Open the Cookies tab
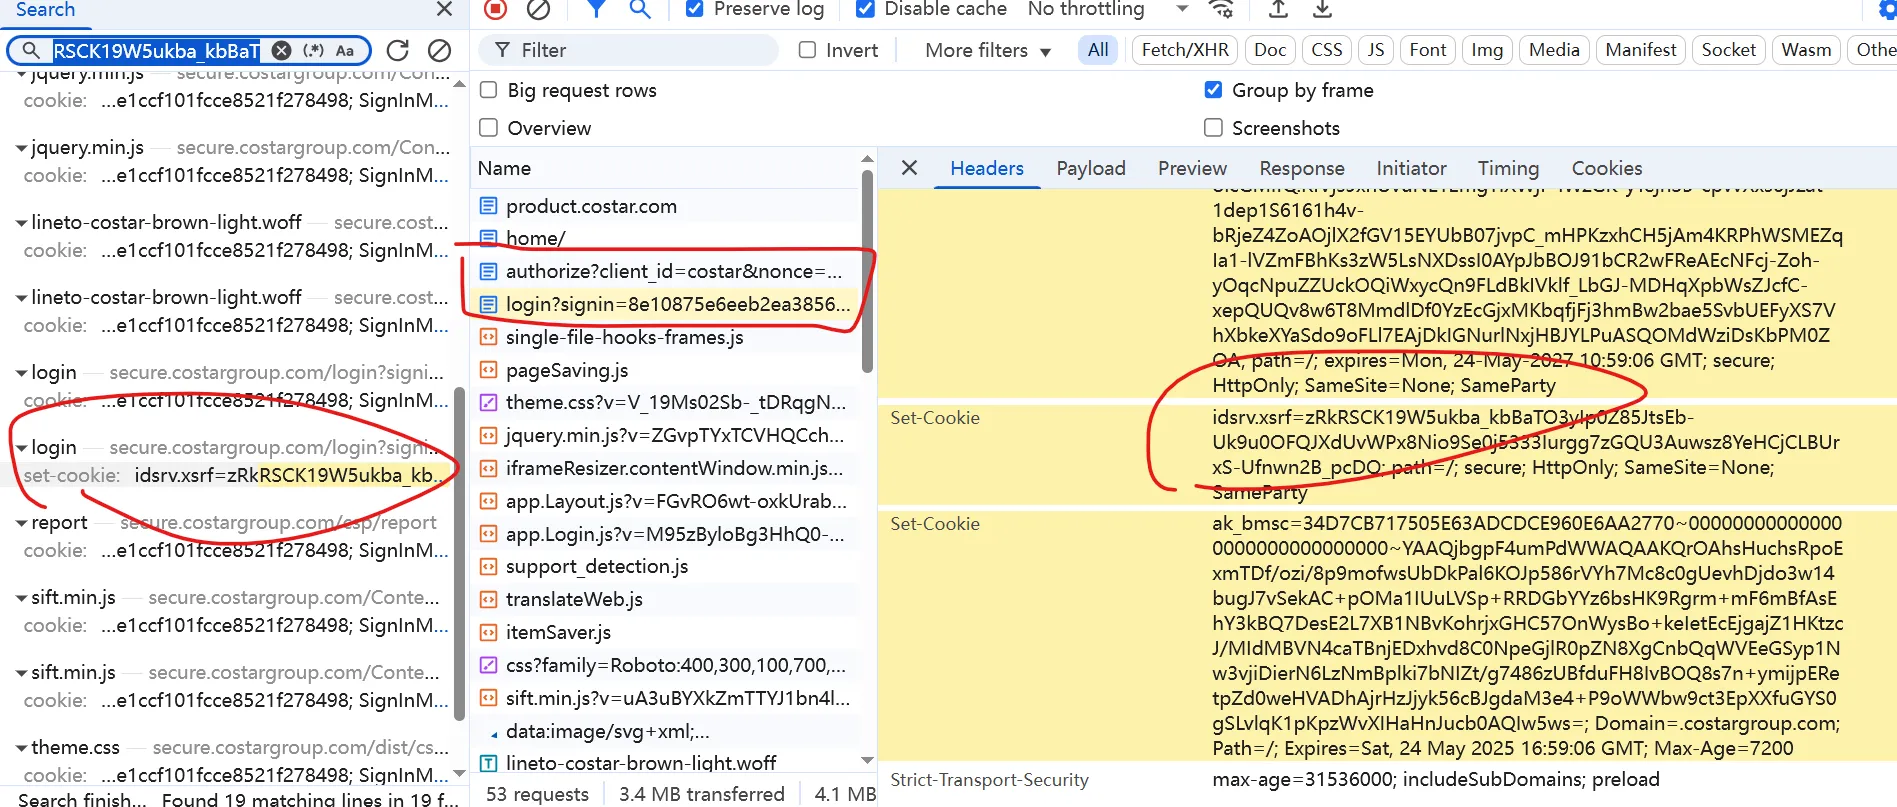This screenshot has height=807, width=1897. 1607,168
